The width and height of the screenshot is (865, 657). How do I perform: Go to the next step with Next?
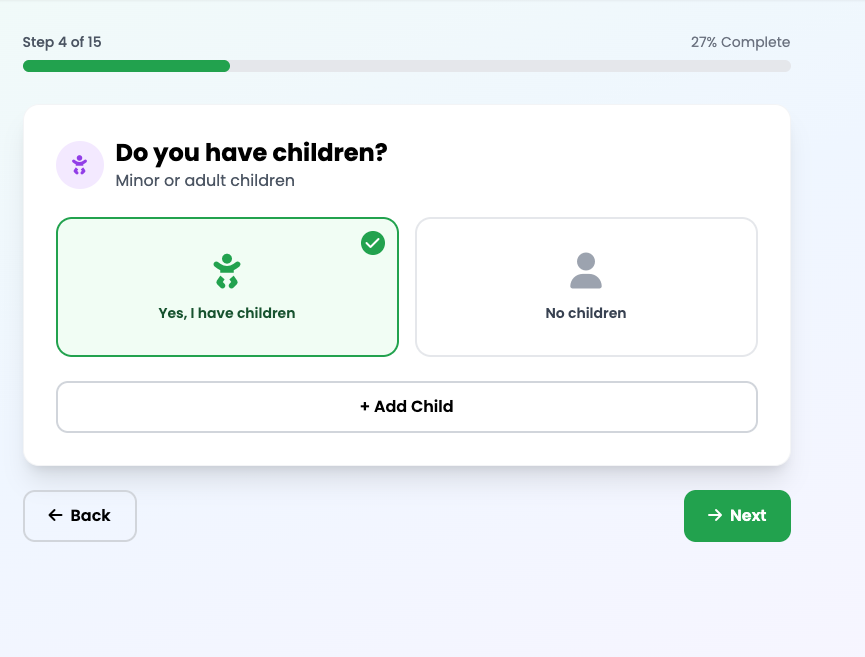[x=737, y=516]
